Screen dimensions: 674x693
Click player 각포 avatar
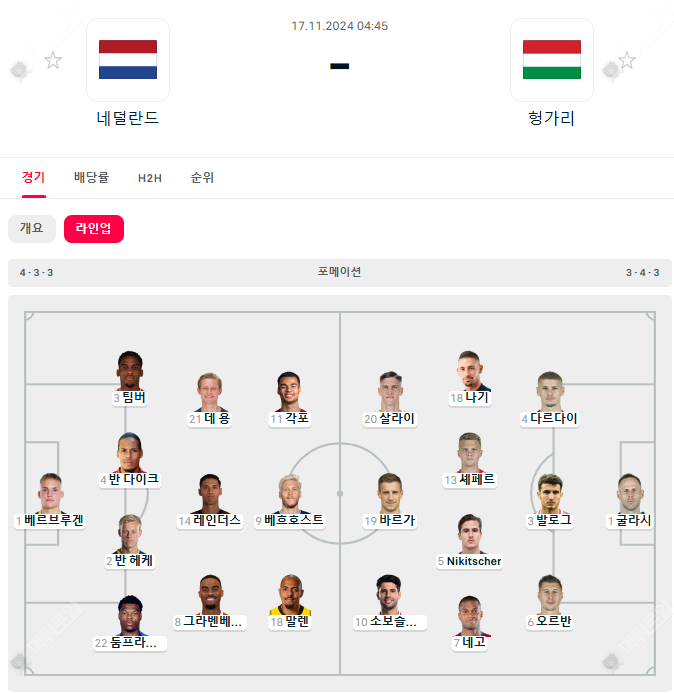click(x=290, y=392)
